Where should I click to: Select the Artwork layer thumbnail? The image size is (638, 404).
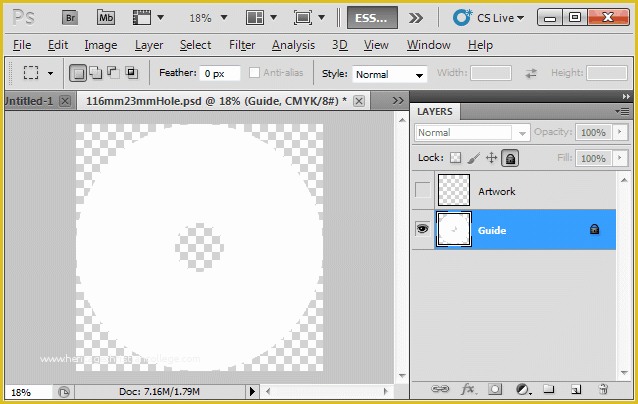tap(454, 190)
